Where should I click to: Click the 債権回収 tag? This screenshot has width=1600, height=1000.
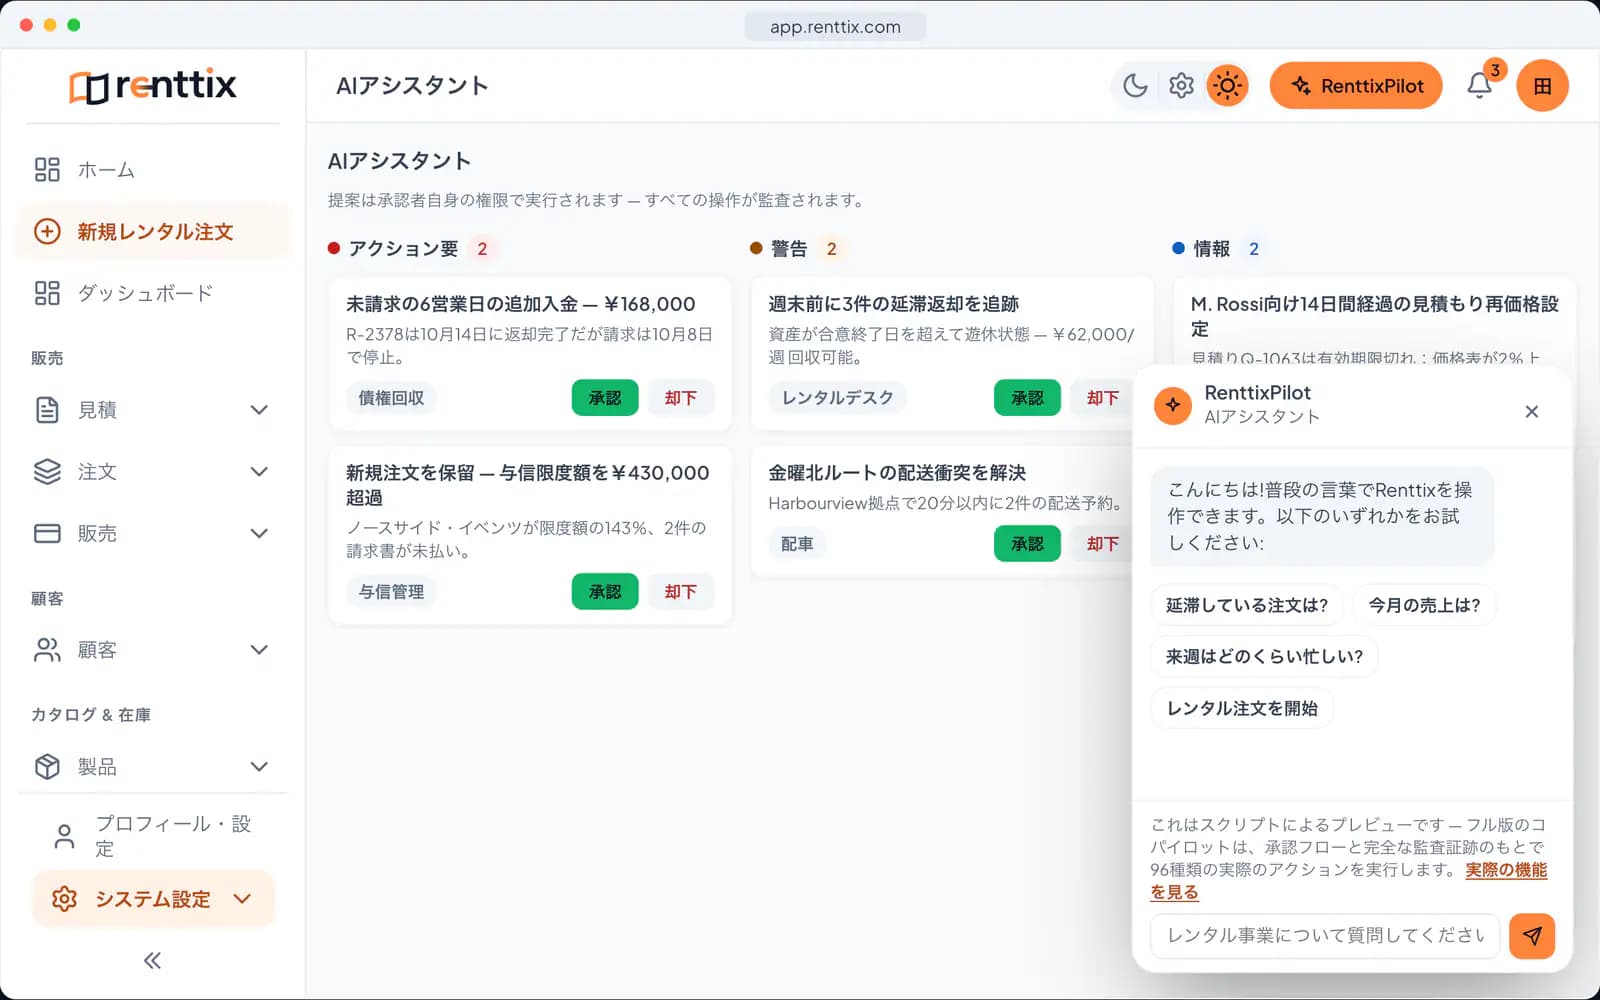[x=392, y=398]
